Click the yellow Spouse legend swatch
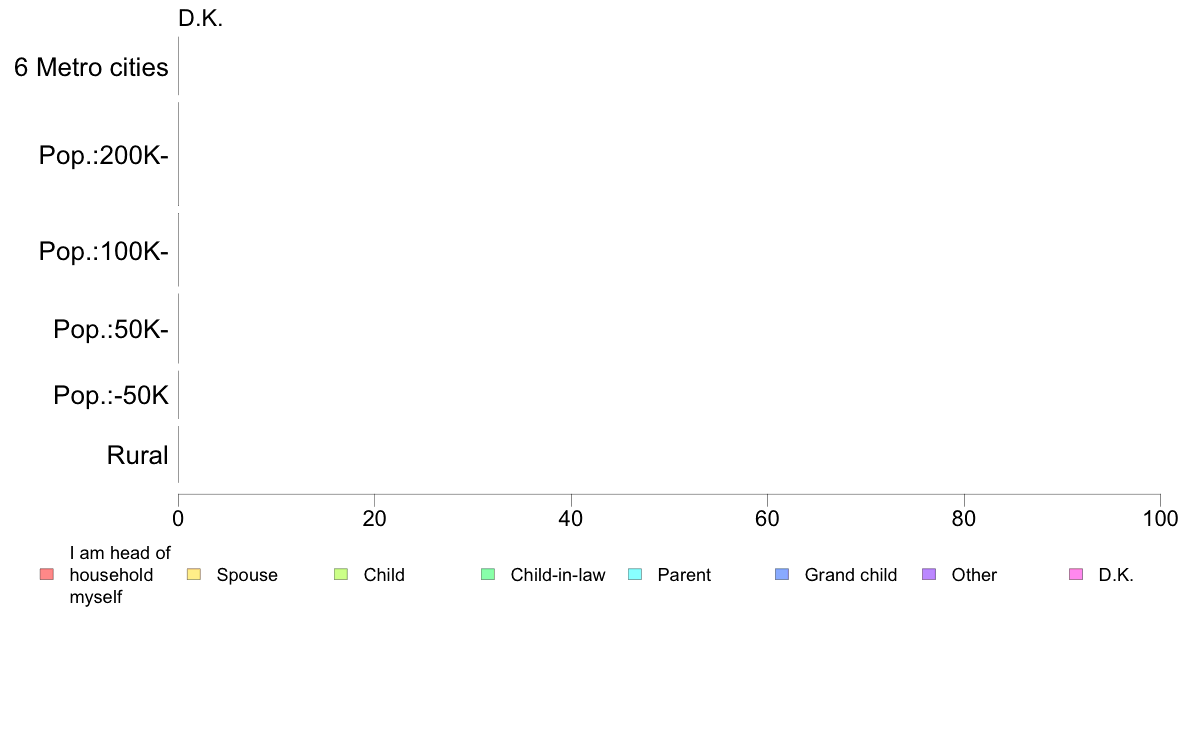This screenshot has width=1188, height=736. tap(194, 575)
